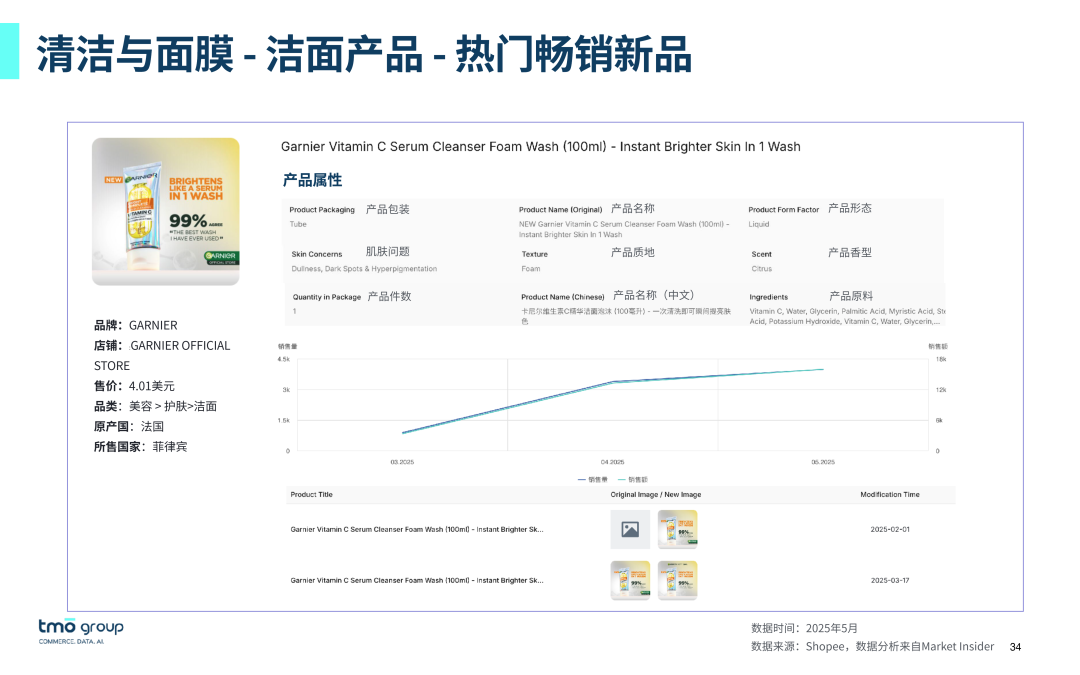Click the Modification Time column header
The height and width of the screenshot is (675, 1080).
click(890, 495)
